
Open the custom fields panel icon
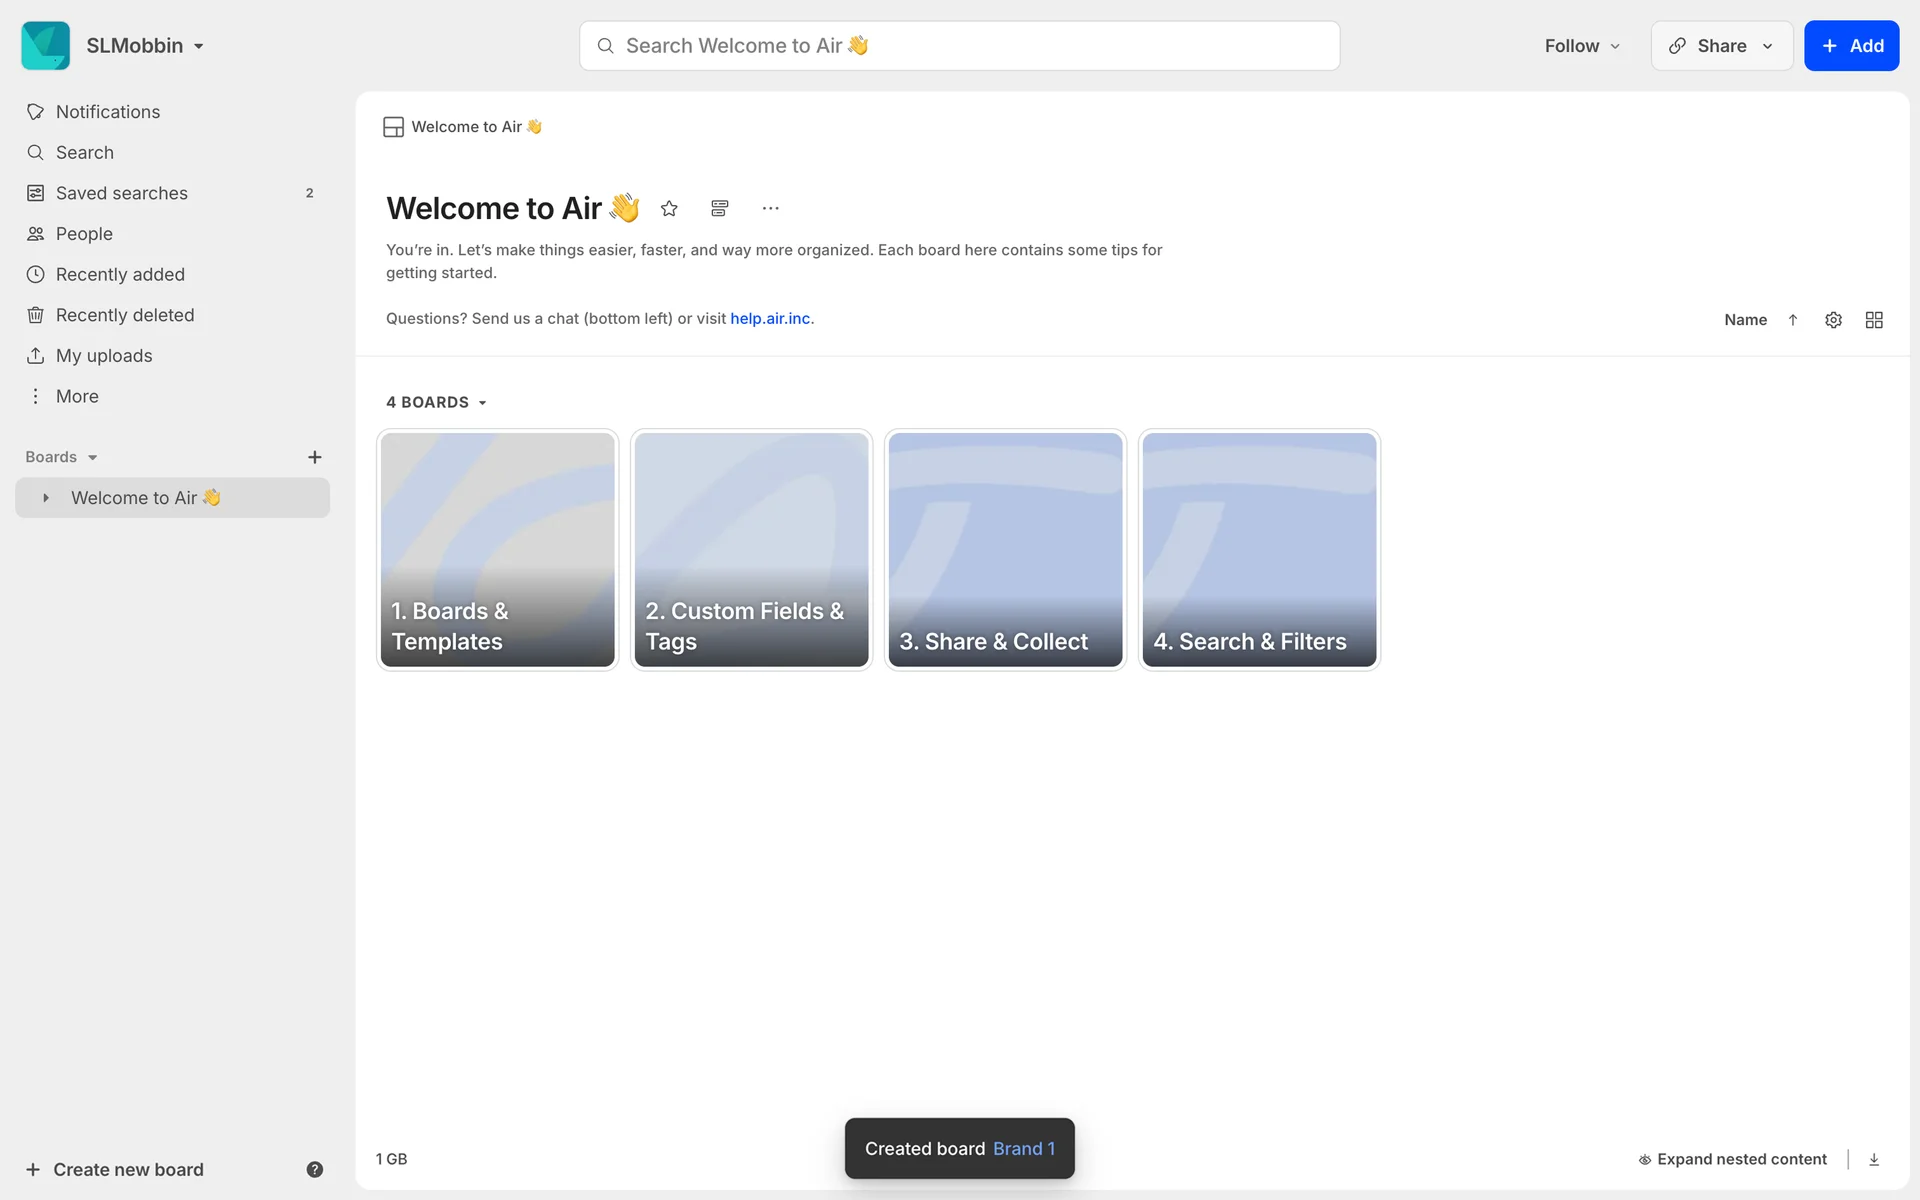pyautogui.click(x=719, y=208)
